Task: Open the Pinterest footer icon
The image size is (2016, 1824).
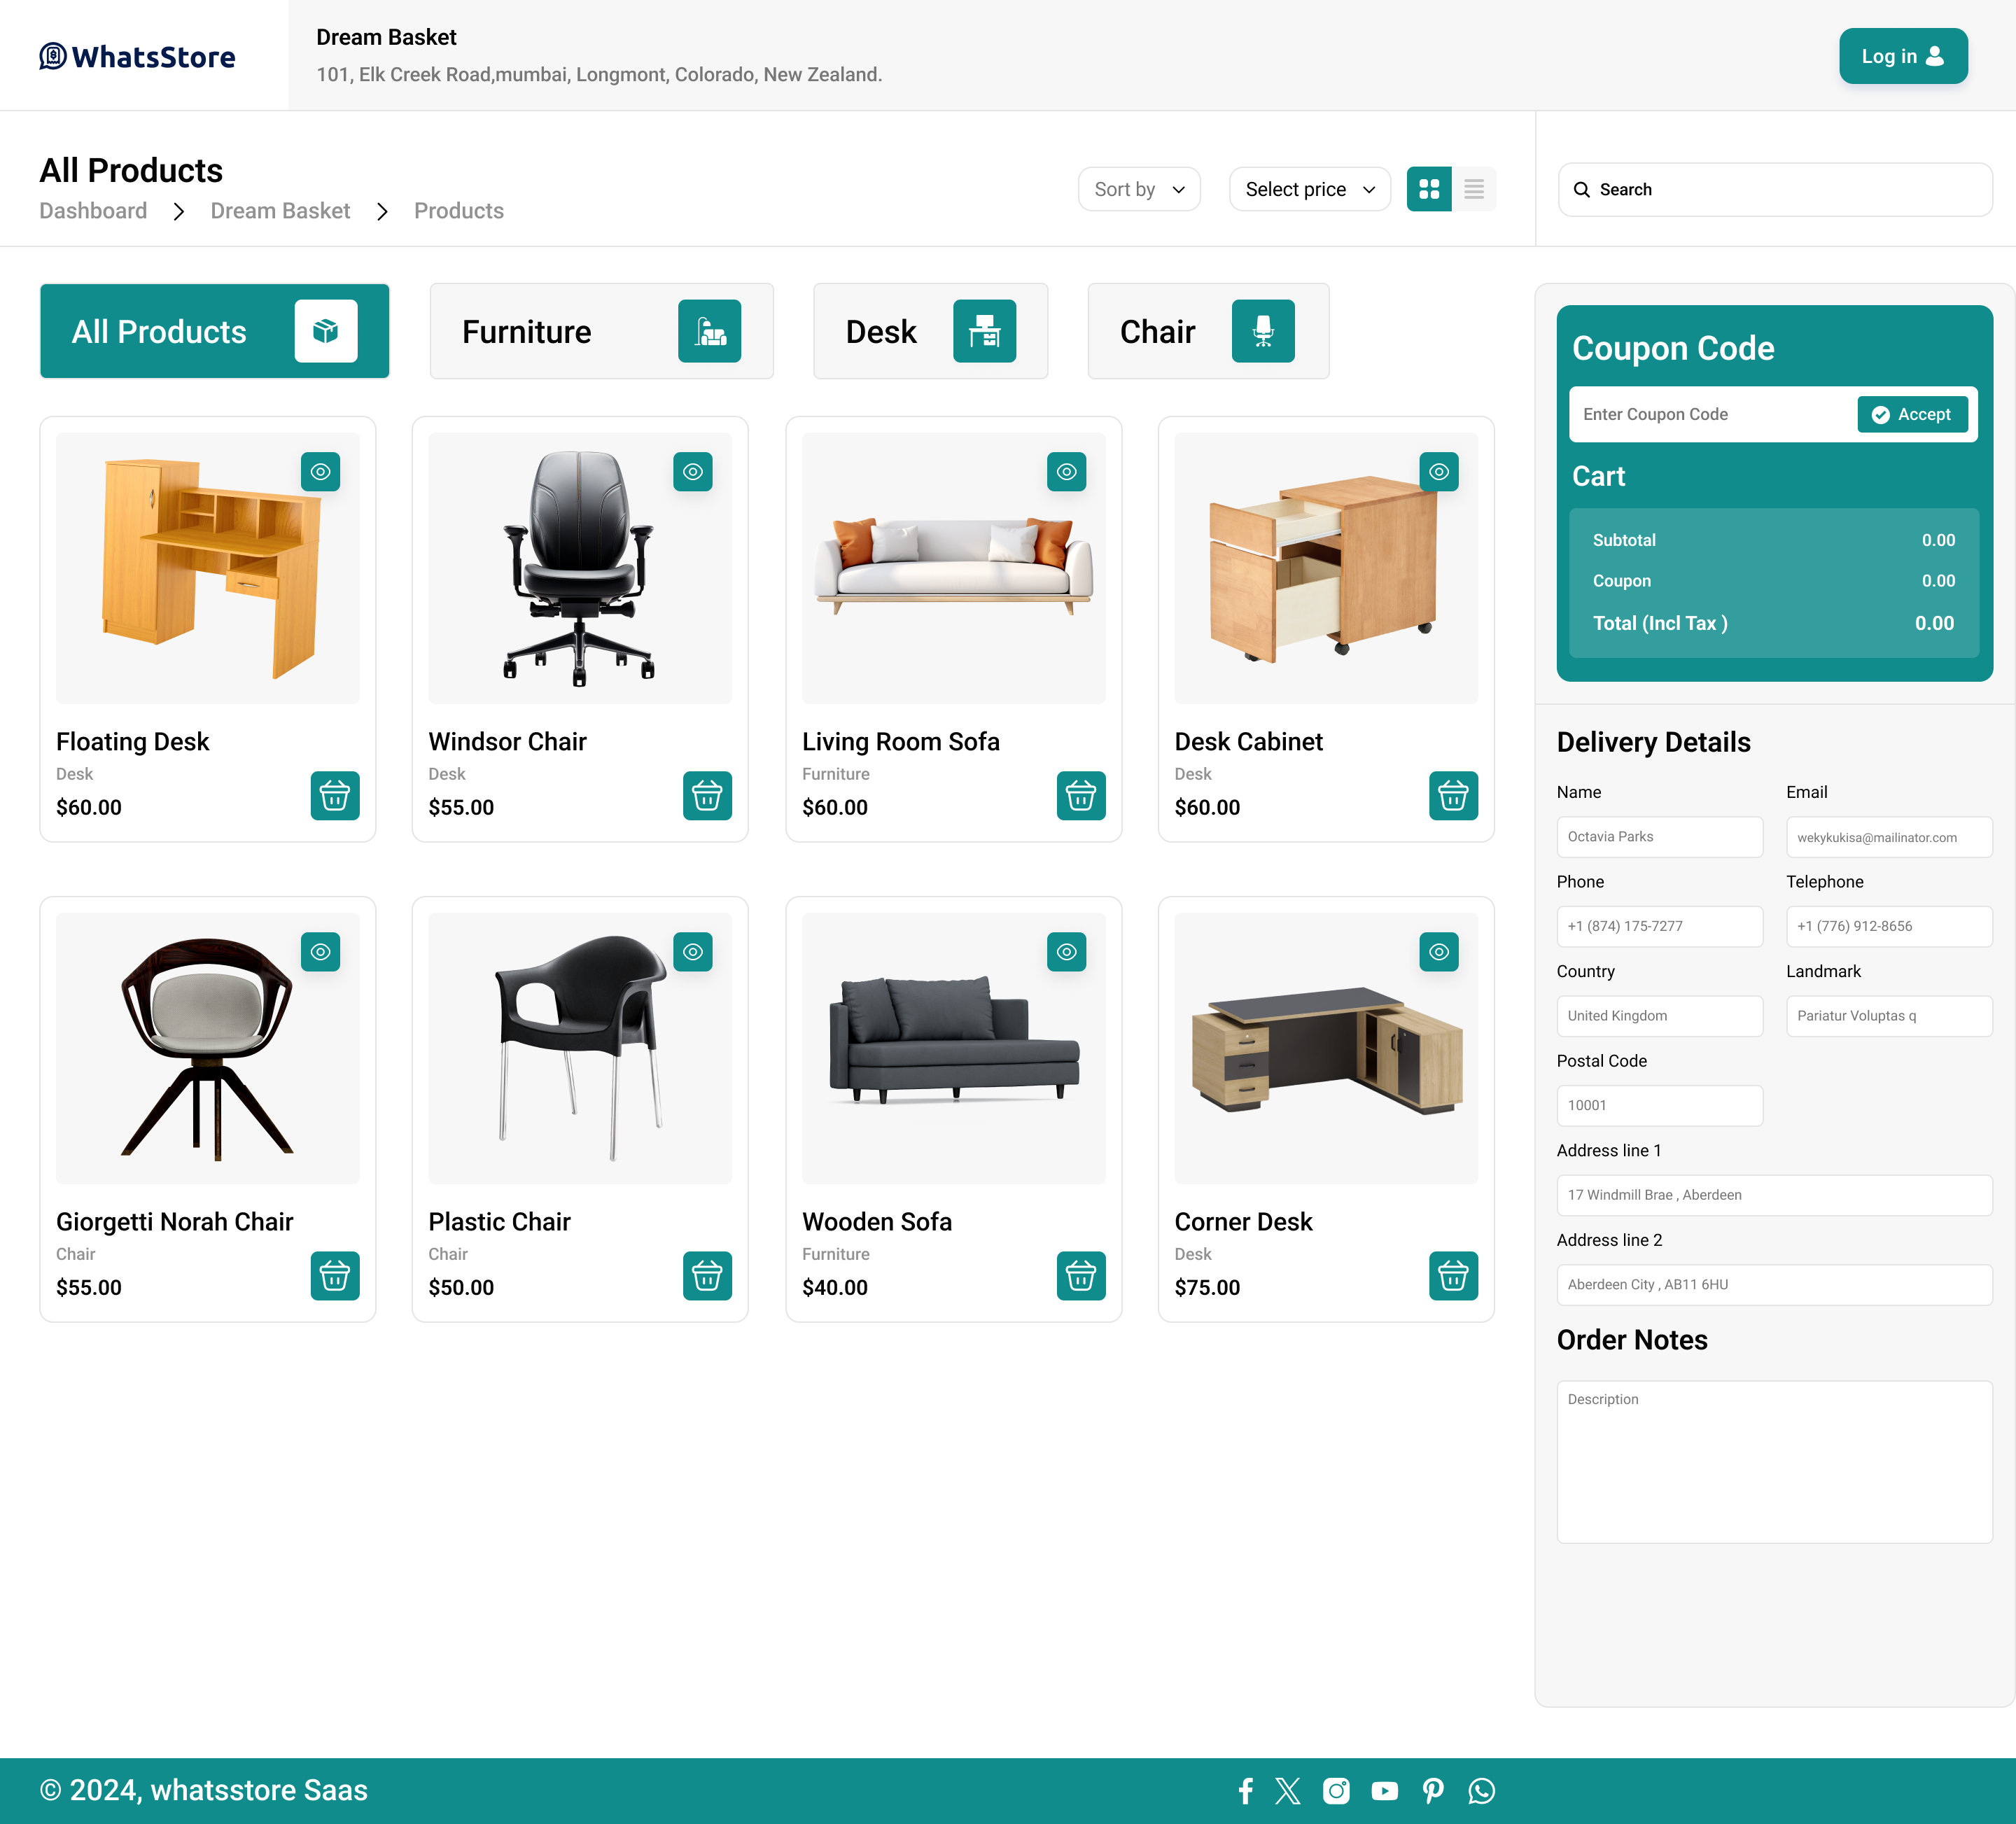Action: coord(1432,1791)
